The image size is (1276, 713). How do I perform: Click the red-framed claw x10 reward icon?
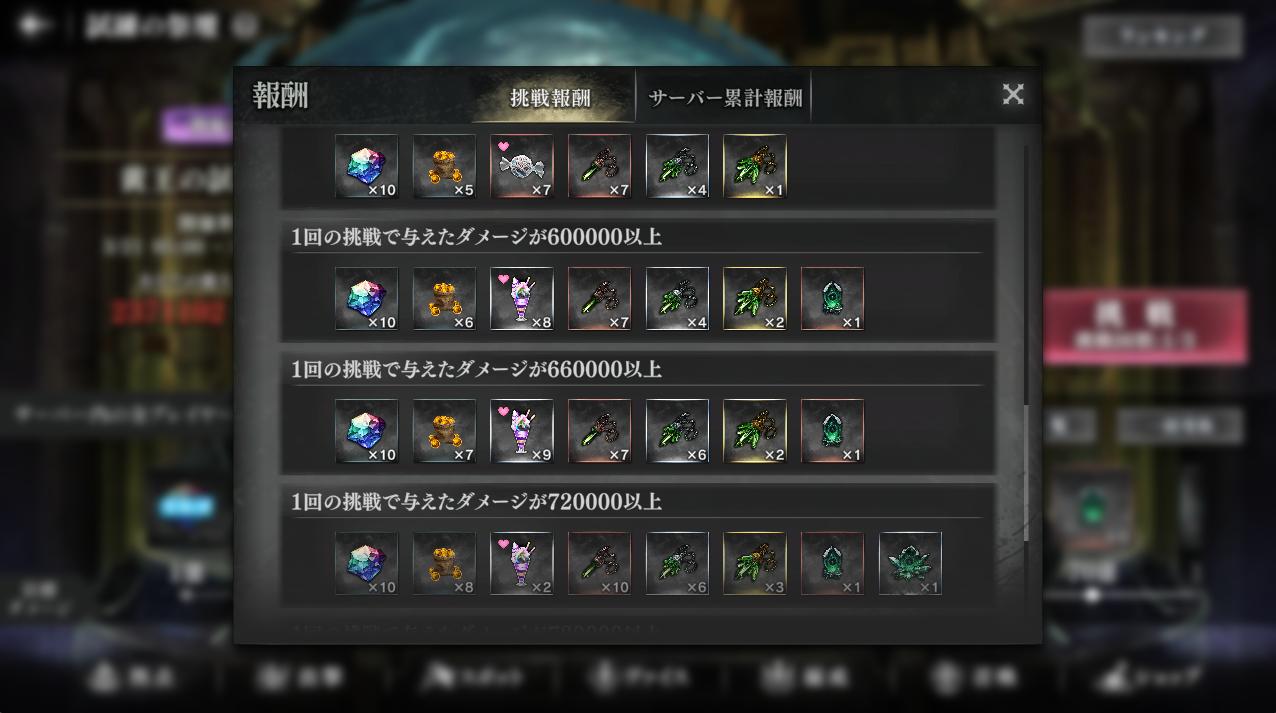pos(599,563)
